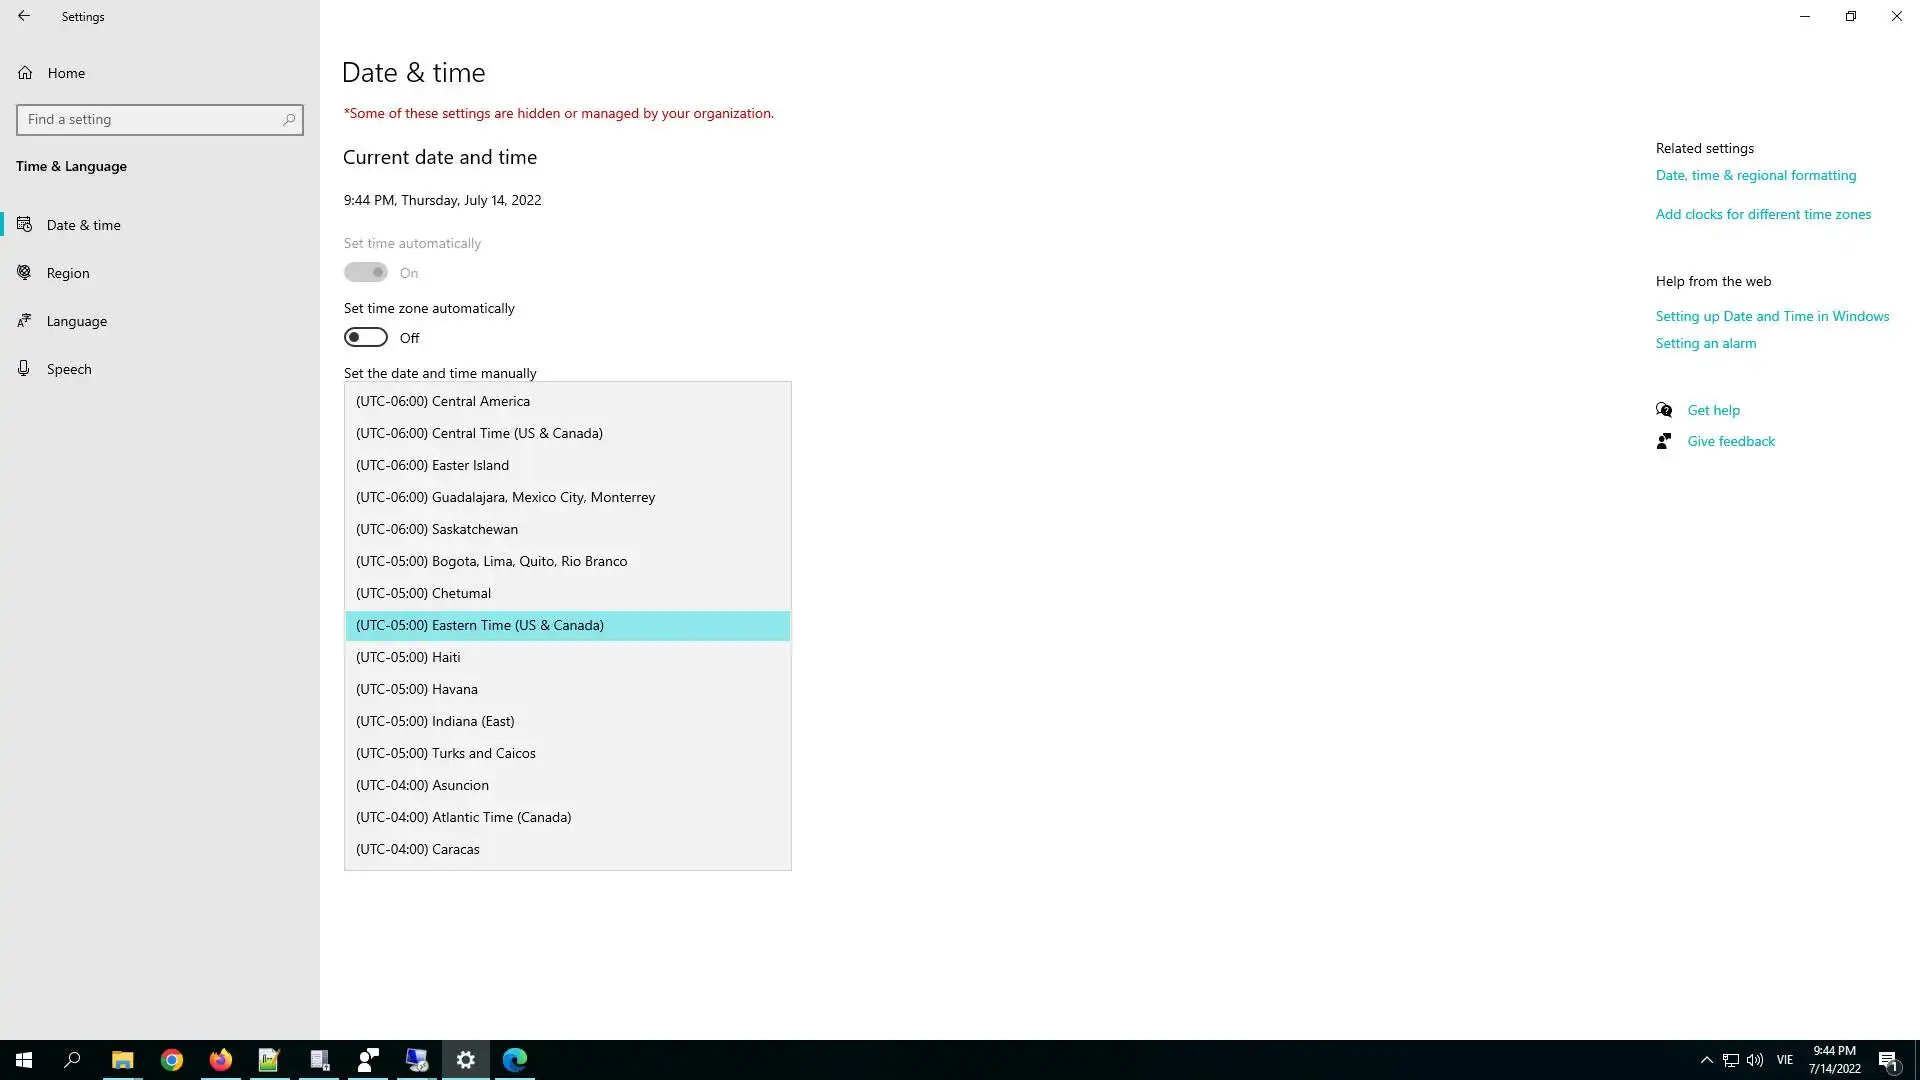The image size is (1920, 1080).
Task: Click the search magnifier icon
Action: 289,120
